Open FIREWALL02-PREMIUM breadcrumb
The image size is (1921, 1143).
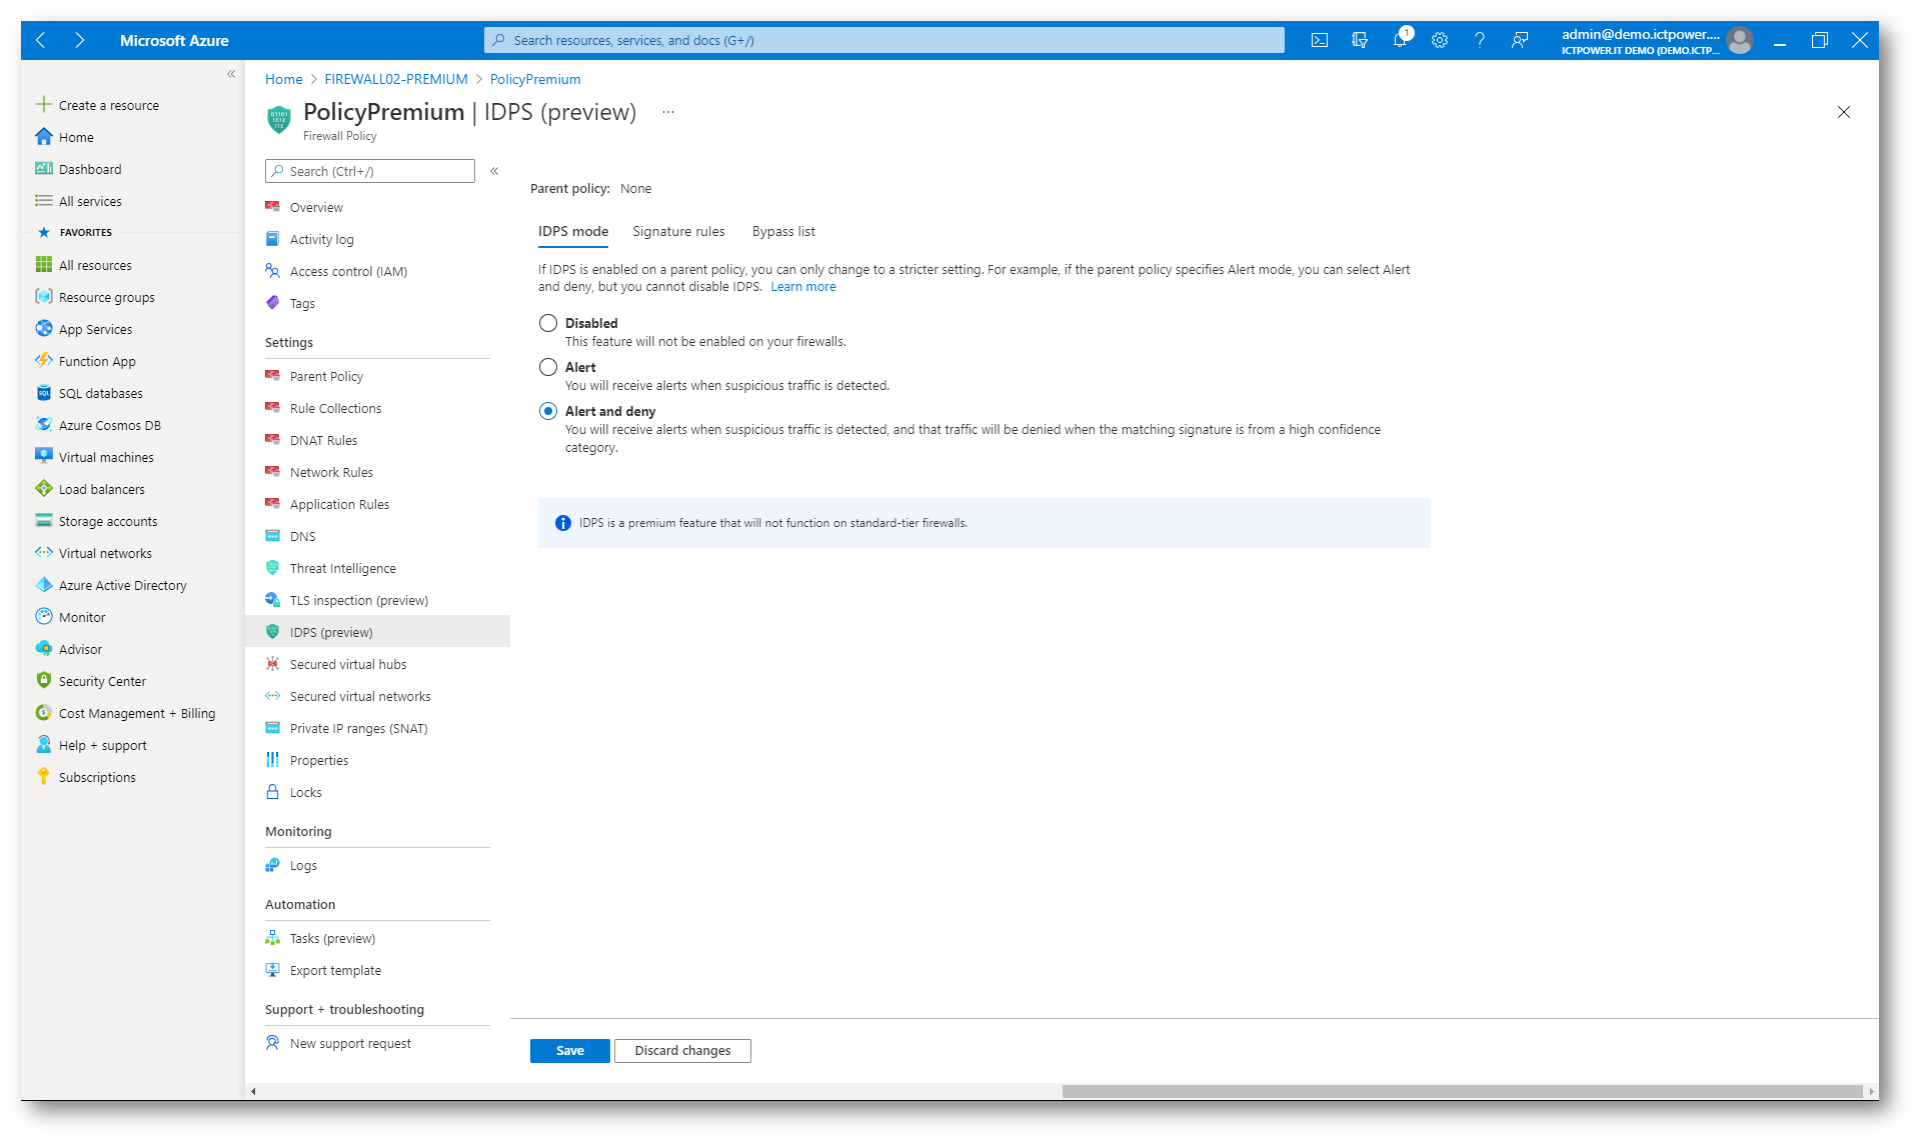(396, 79)
